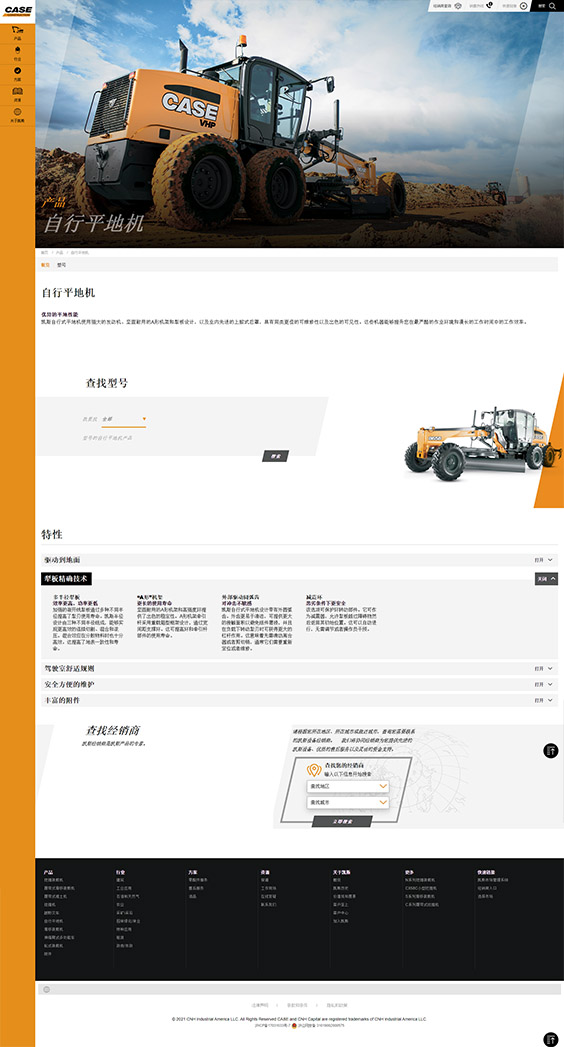Click the police badge icon in footer
Image resolution: width=564 pixels, height=1047 pixels.
tap(294, 1024)
